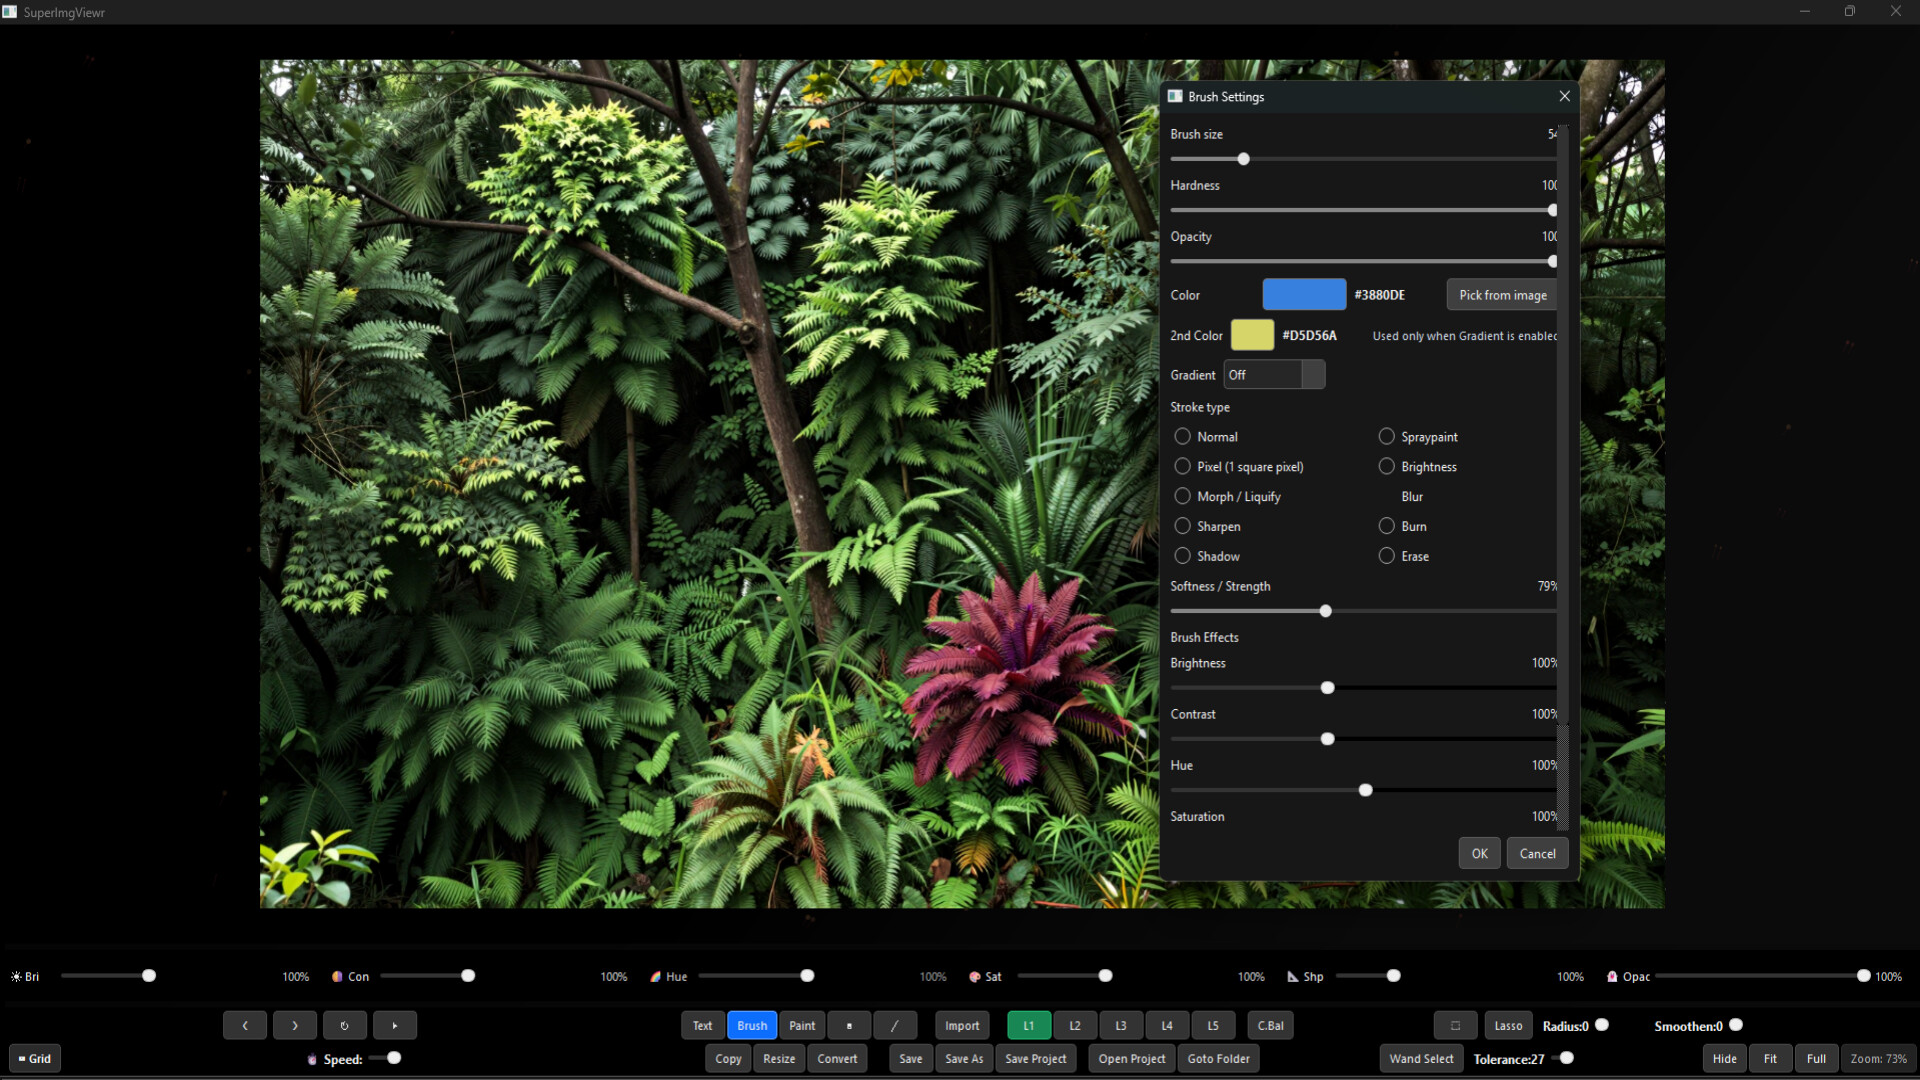Click Pick from image button
Image resolution: width=1920 pixels, height=1080 pixels.
[x=1502, y=295]
